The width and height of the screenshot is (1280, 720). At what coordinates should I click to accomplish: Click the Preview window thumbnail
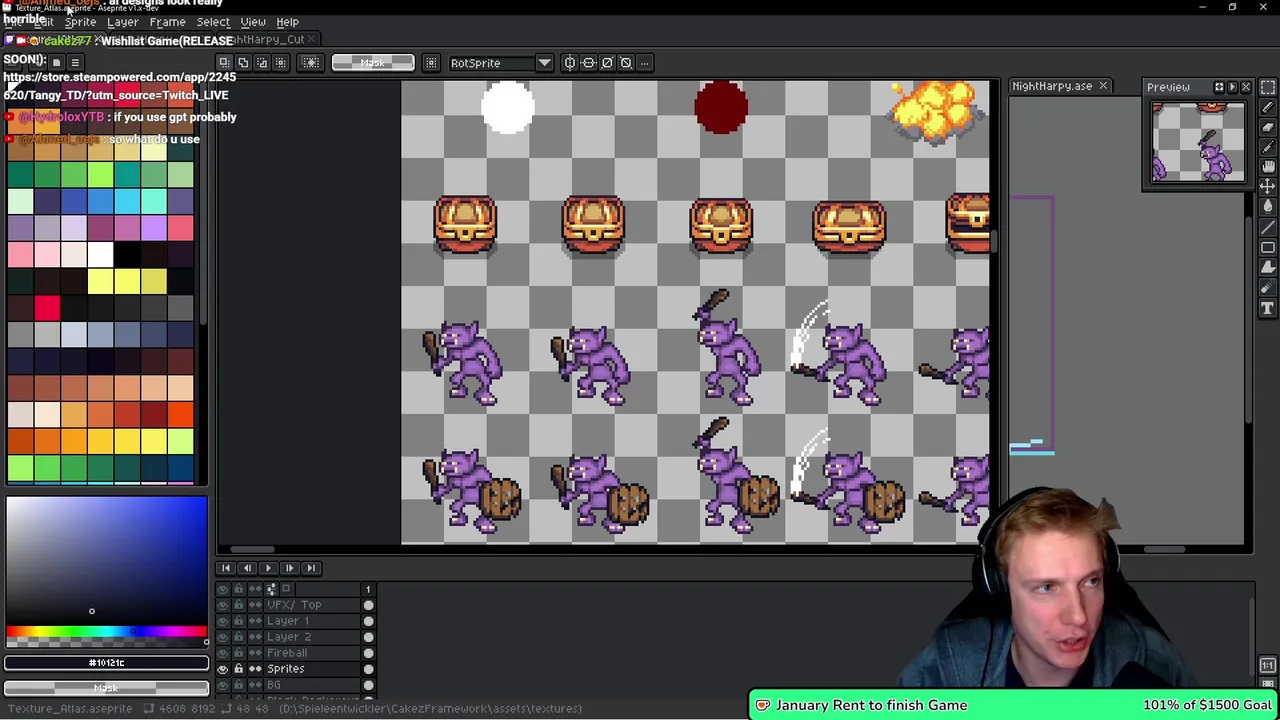(x=1198, y=142)
